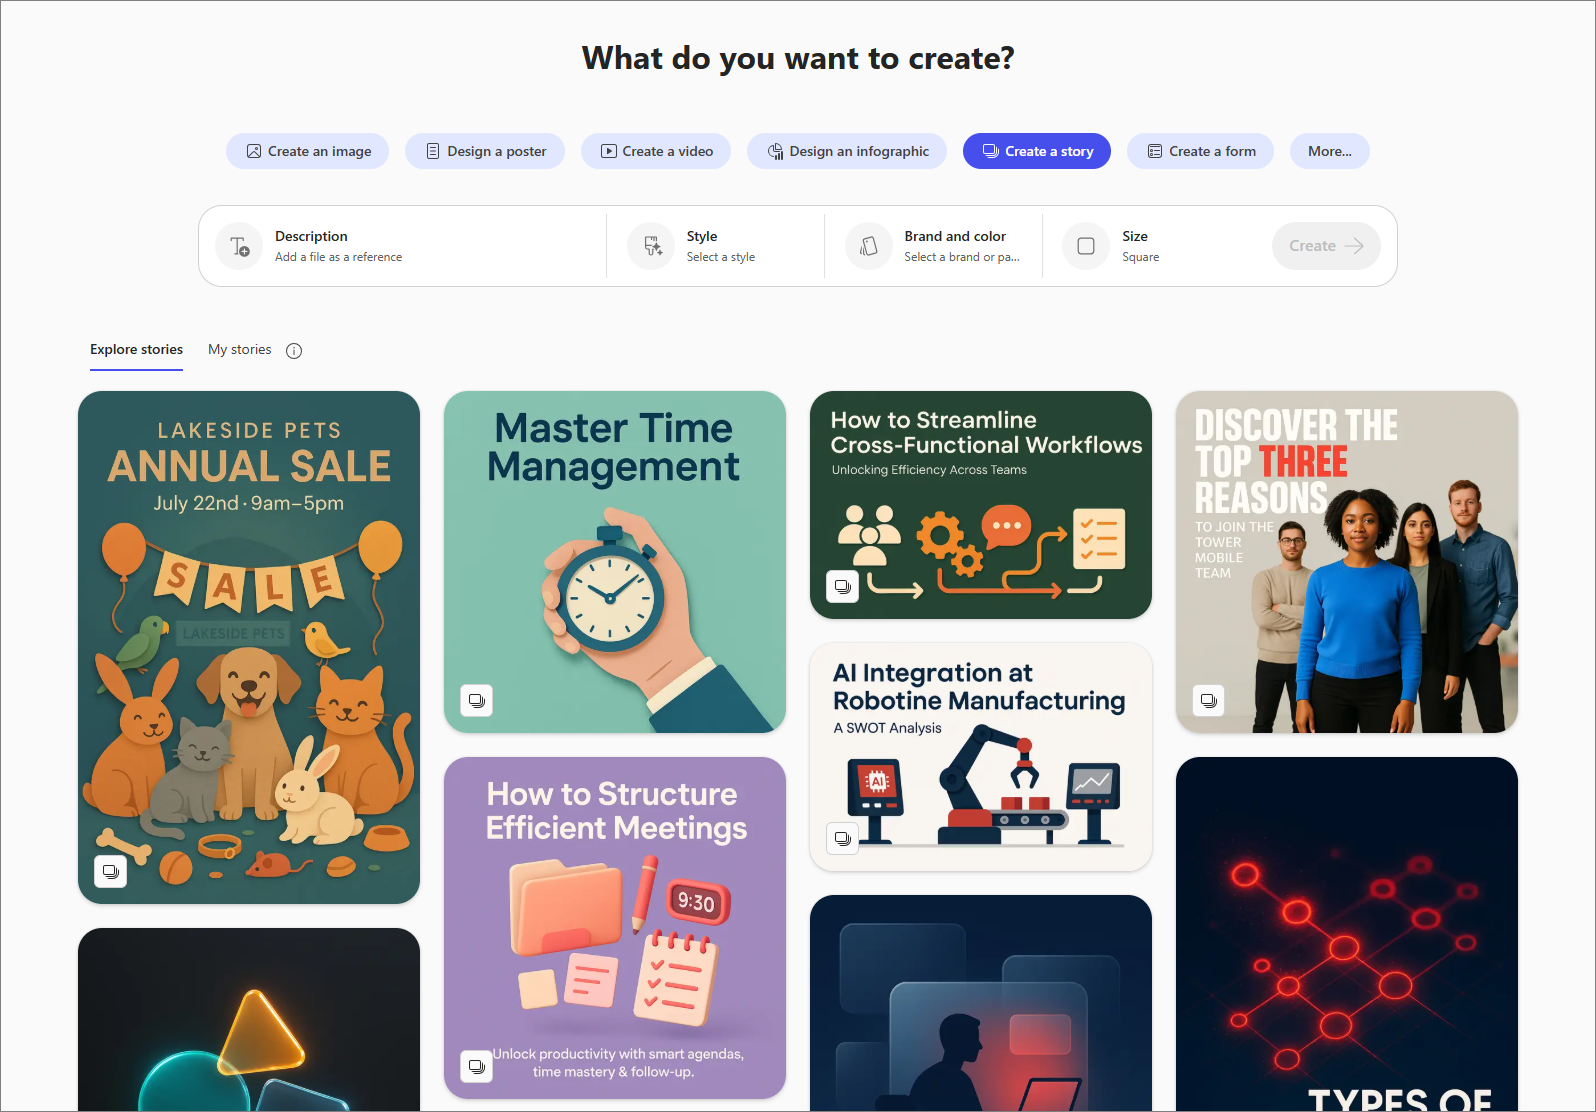Select the Design an infographic chip

pyautogui.click(x=847, y=151)
